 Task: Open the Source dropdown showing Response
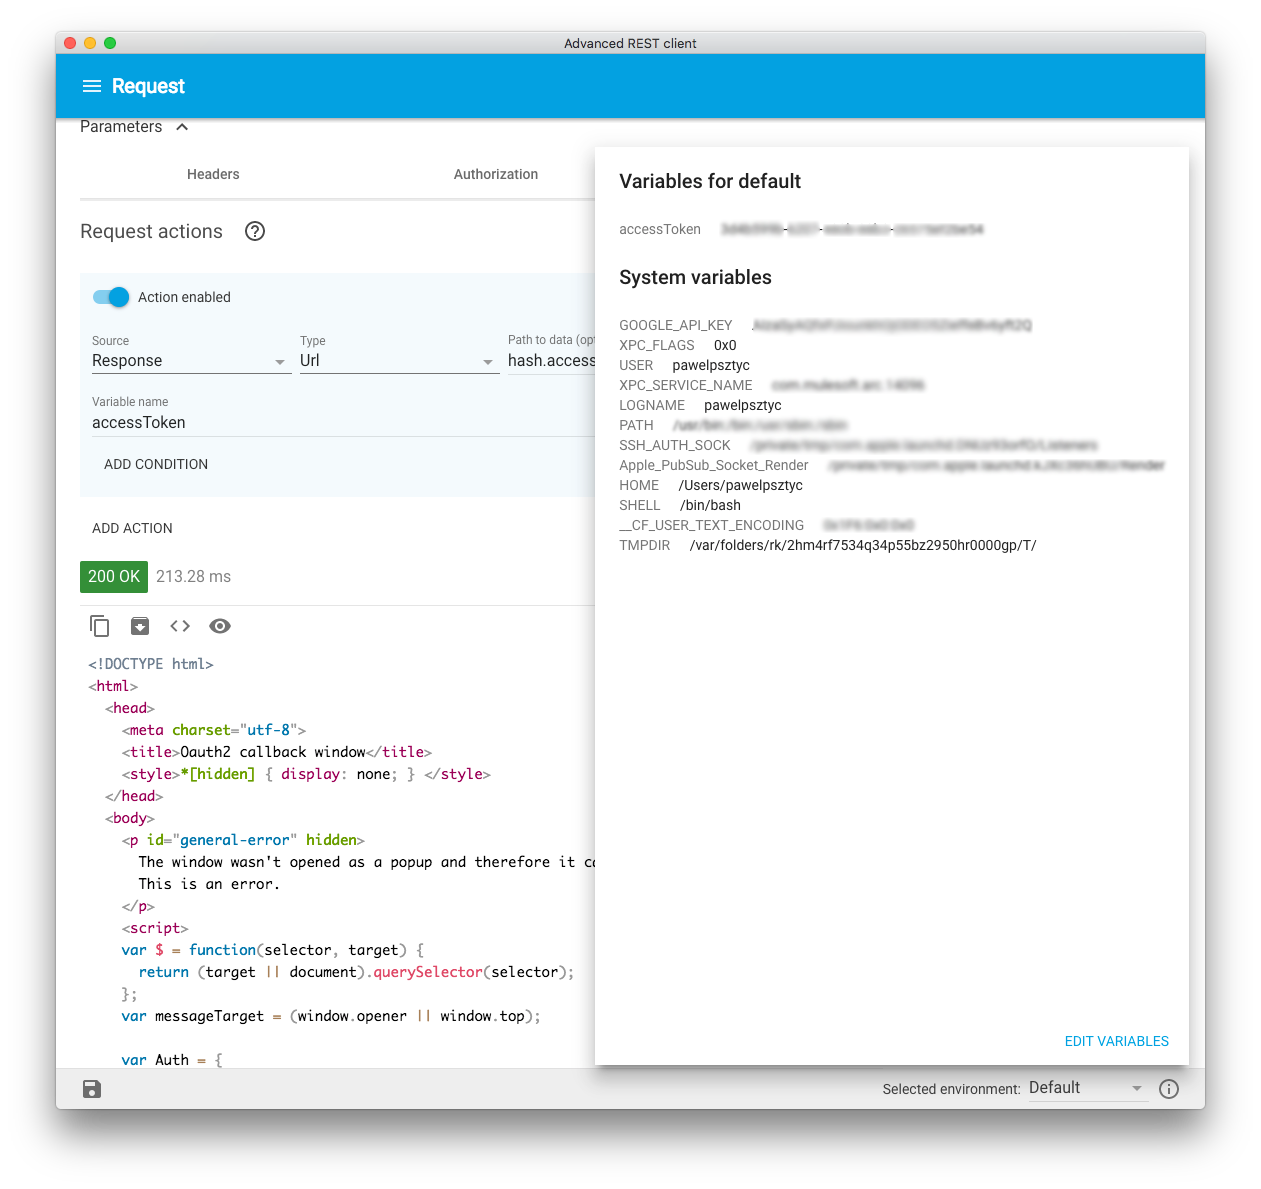click(x=190, y=361)
